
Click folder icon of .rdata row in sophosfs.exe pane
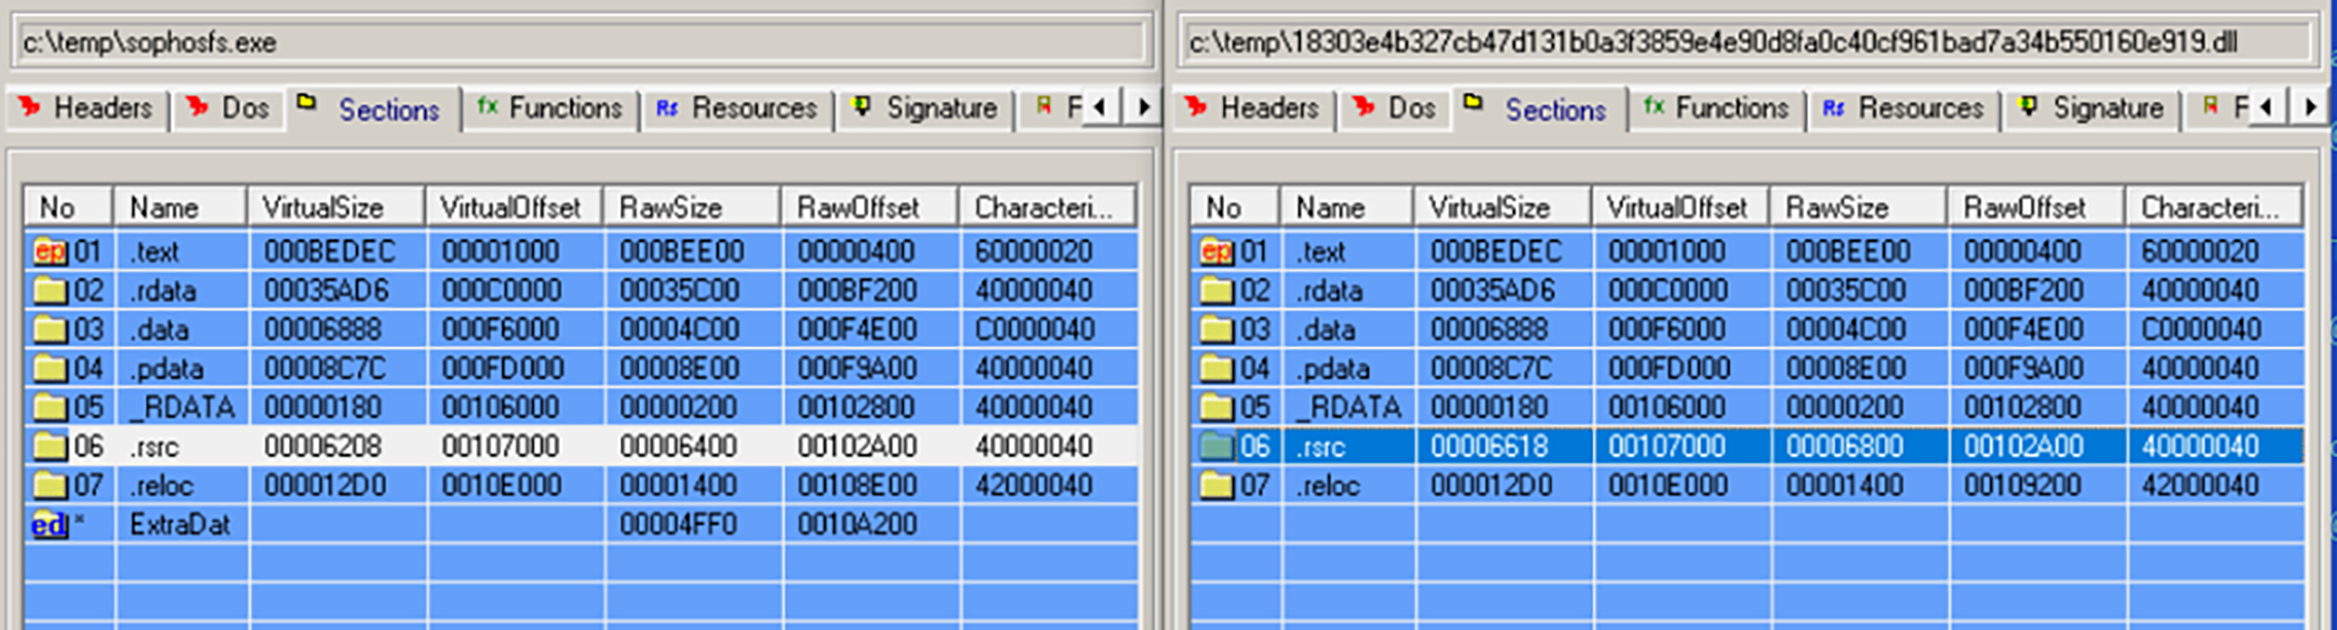[49, 290]
